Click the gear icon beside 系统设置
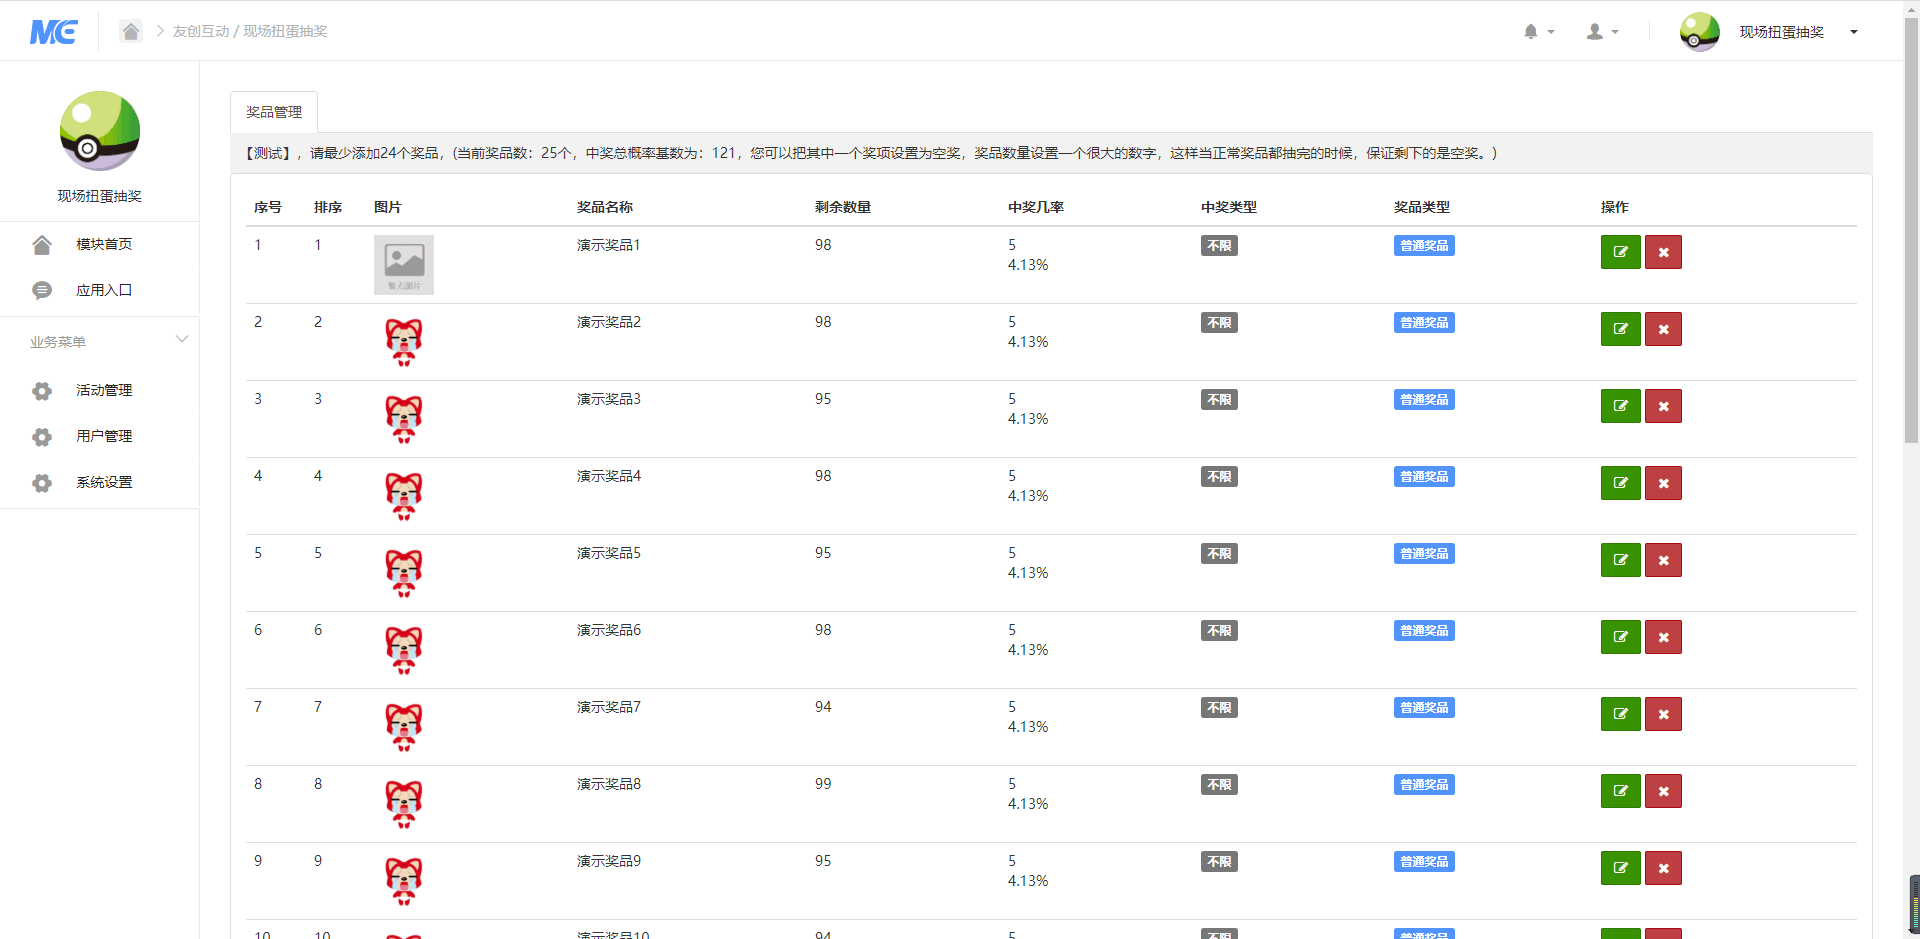Viewport: 1920px width, 939px height. click(42, 483)
